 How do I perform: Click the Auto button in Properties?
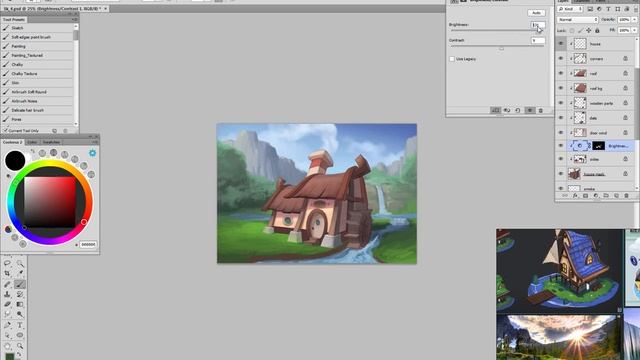(x=536, y=13)
